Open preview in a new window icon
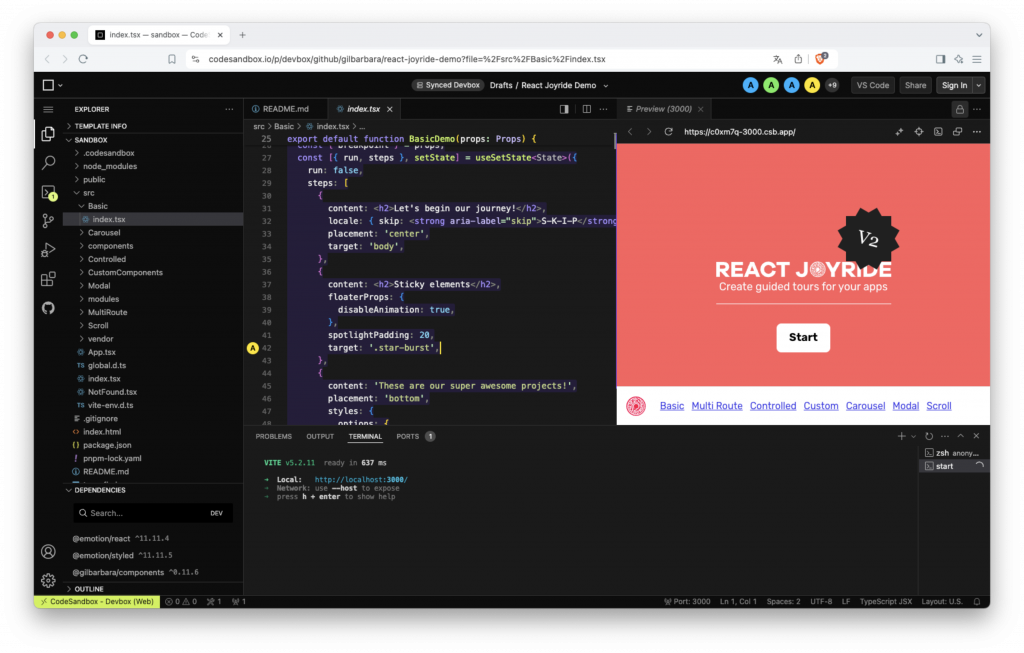This screenshot has width=1024, height=653. point(957,132)
